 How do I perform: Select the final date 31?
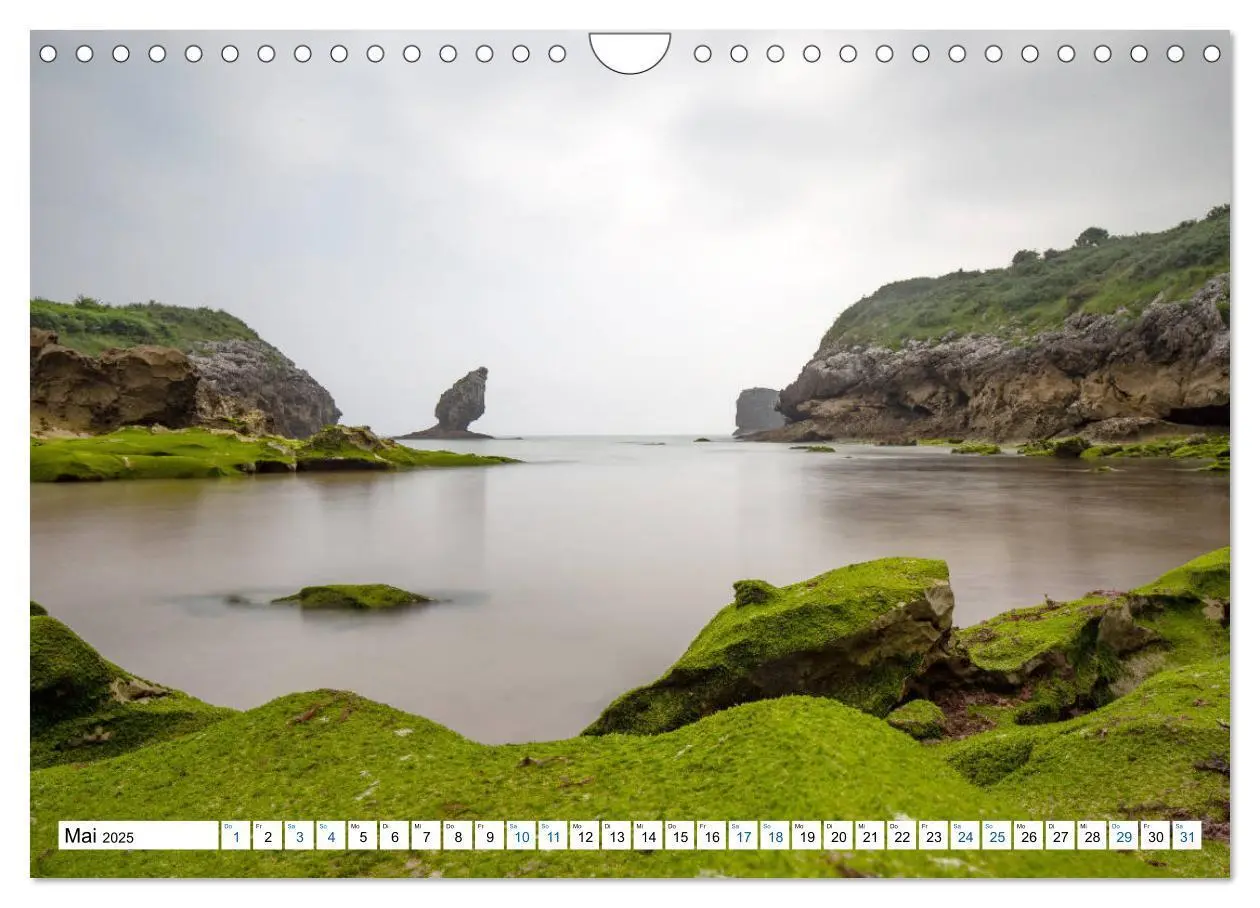coord(1188,836)
